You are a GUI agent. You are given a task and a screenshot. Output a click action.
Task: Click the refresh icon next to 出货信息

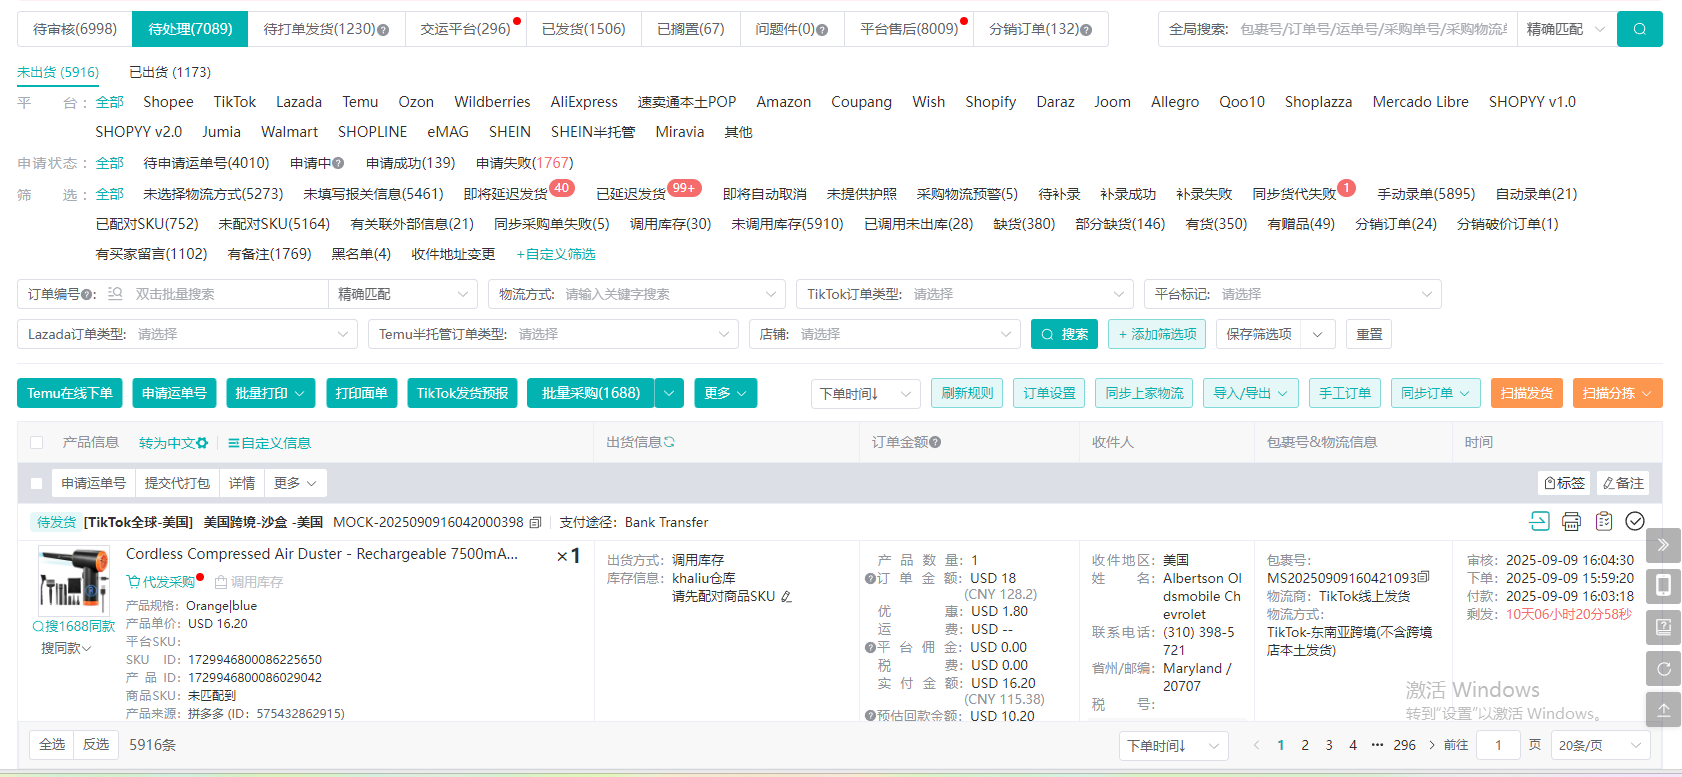669,442
